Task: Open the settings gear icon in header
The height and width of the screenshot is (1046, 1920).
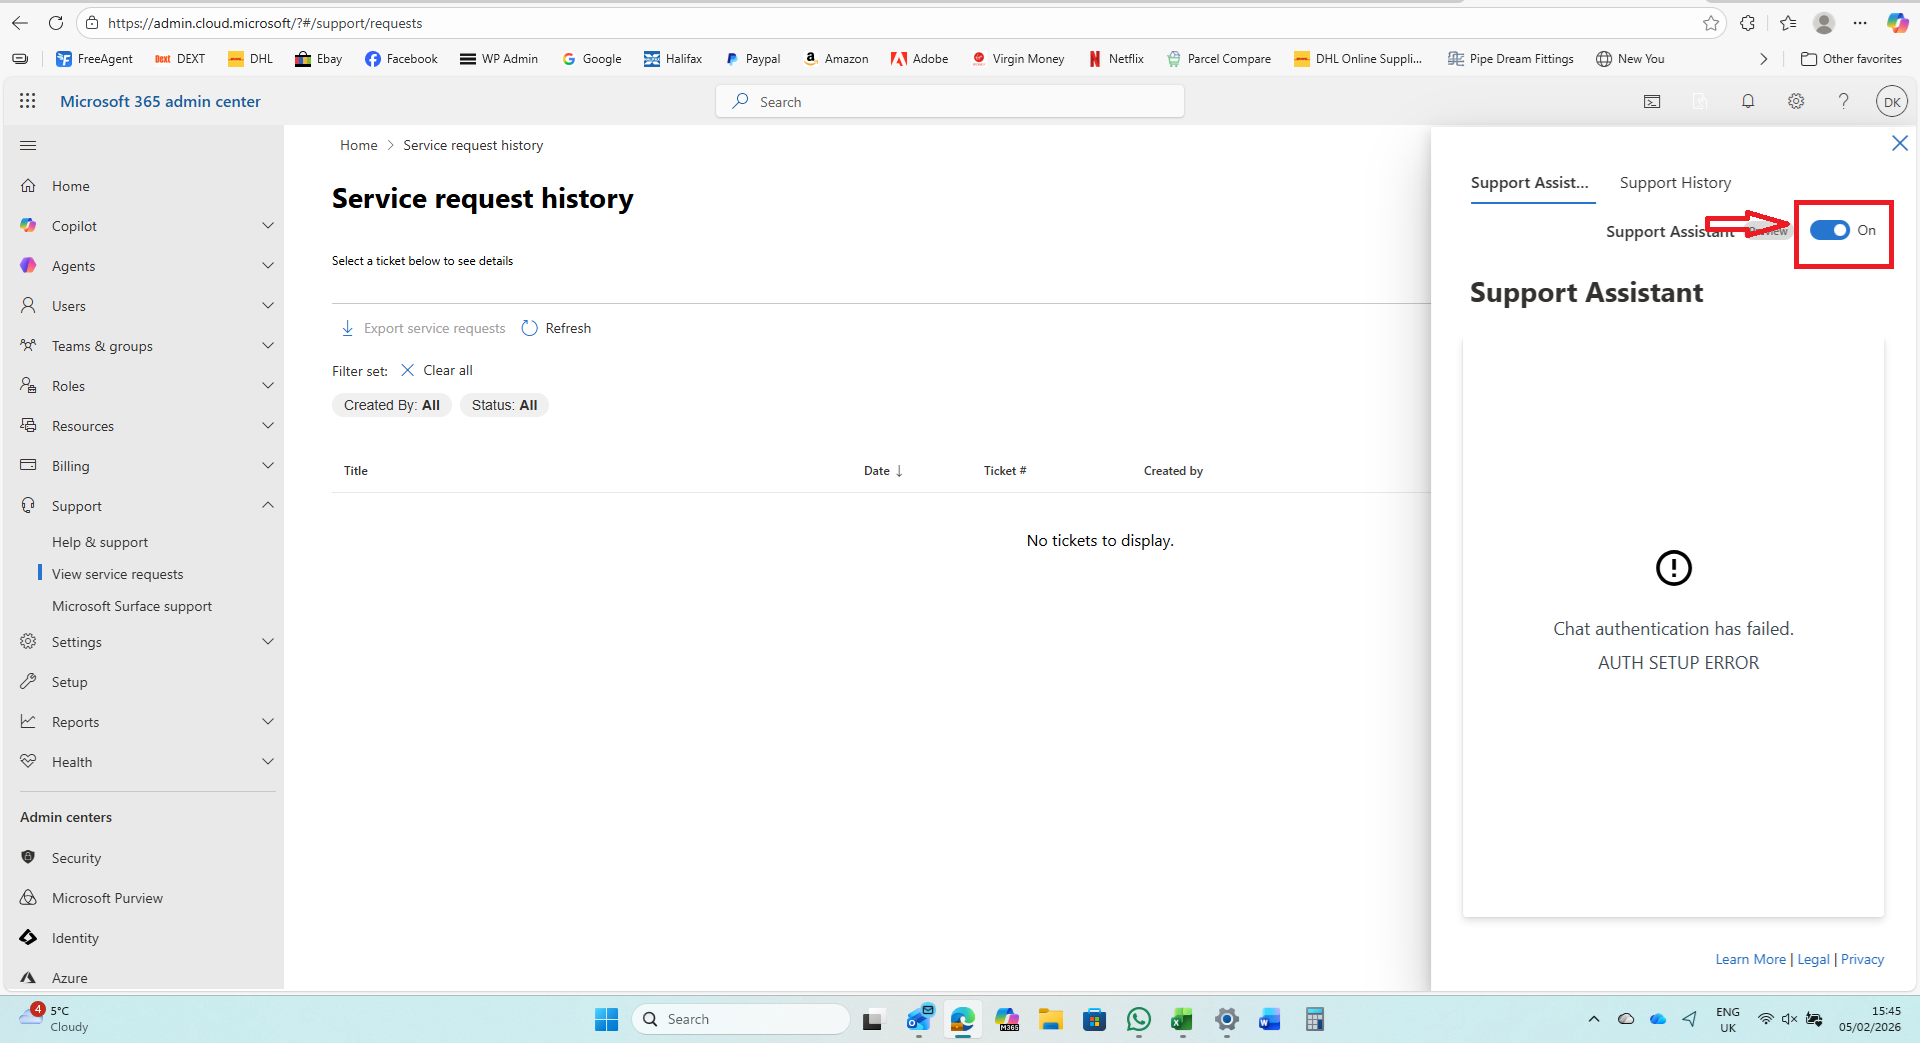Action: pos(1796,101)
